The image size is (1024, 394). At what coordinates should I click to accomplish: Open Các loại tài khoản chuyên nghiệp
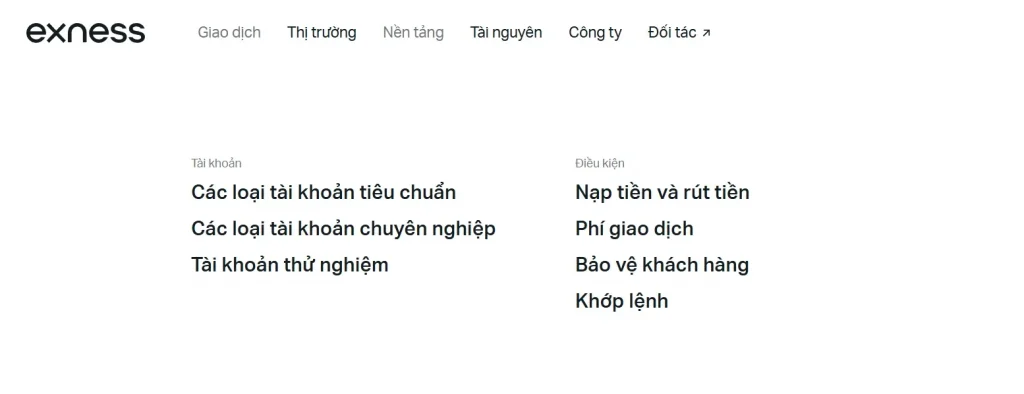(344, 229)
